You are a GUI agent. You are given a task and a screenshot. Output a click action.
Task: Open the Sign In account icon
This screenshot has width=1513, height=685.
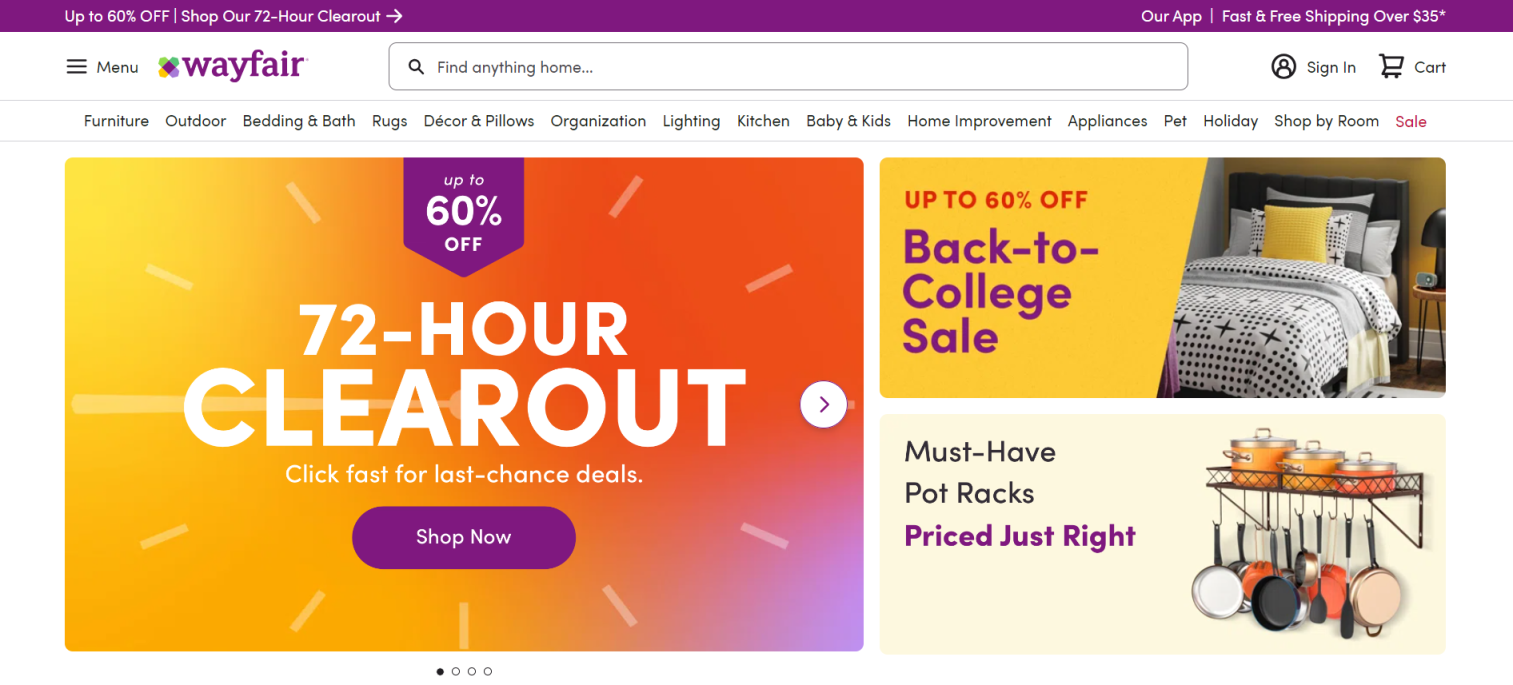(x=1283, y=66)
